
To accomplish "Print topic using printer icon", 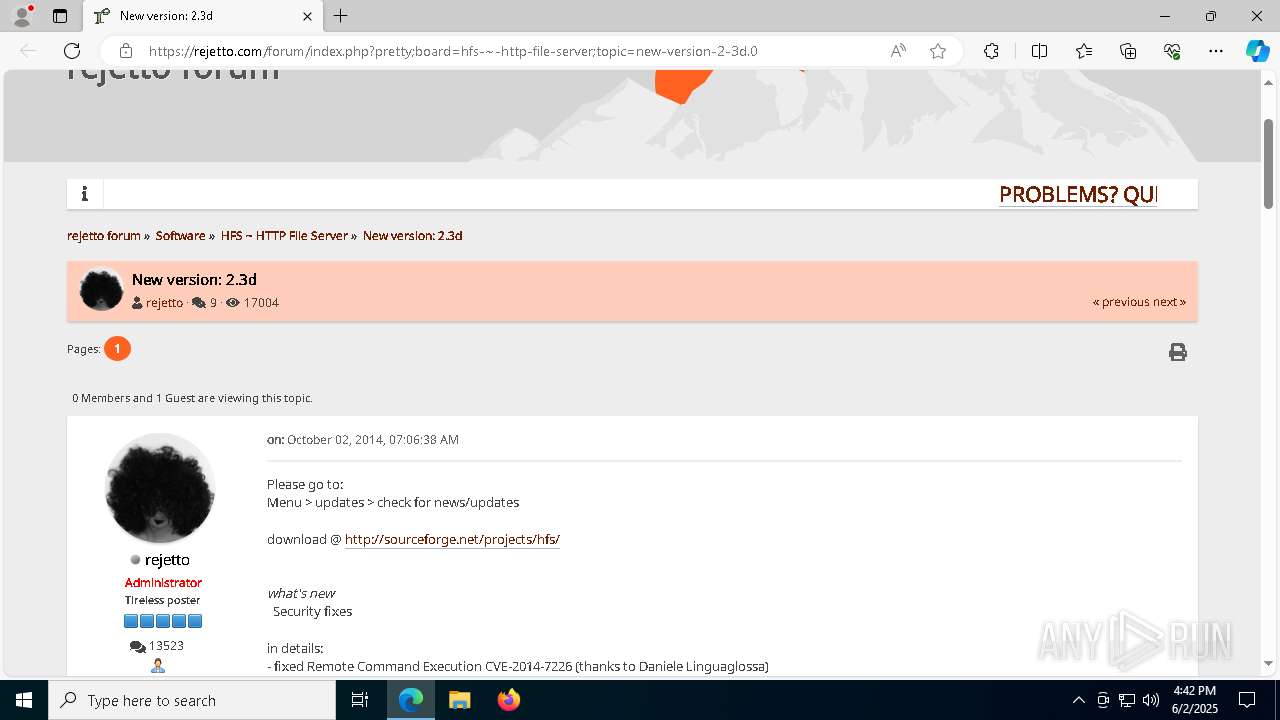I will click(x=1178, y=352).
